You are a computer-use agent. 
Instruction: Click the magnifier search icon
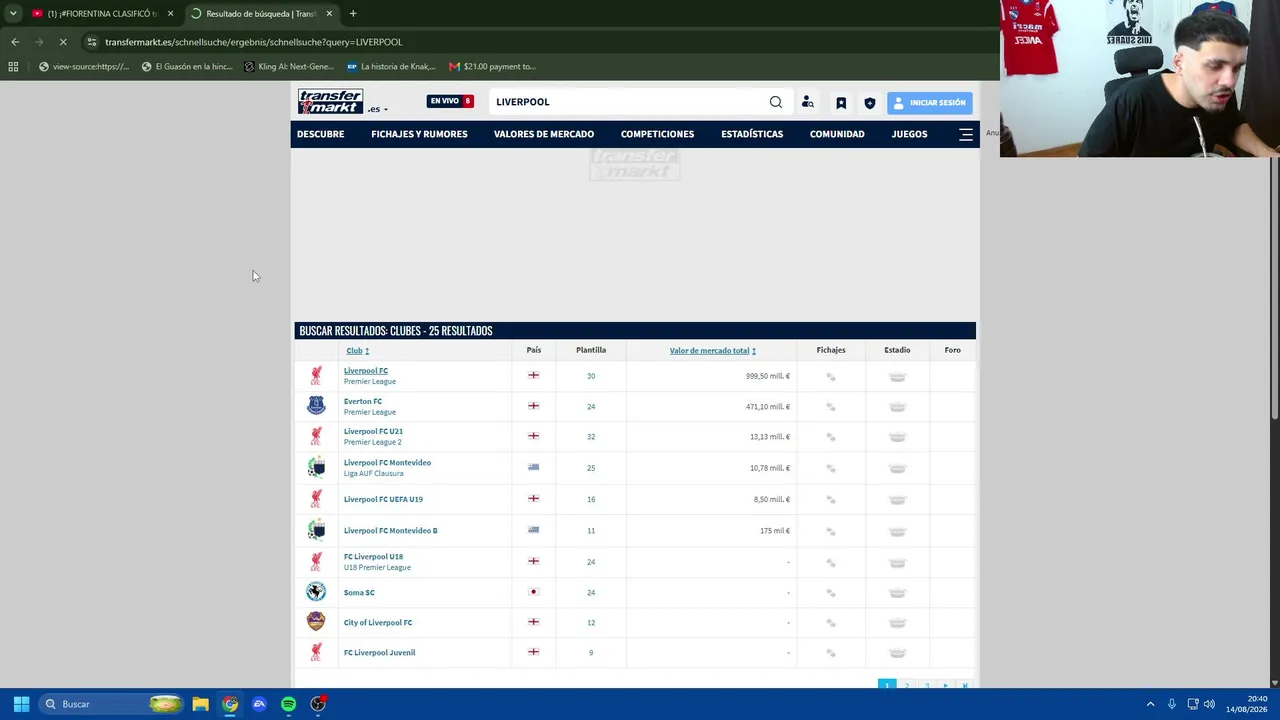coord(776,102)
